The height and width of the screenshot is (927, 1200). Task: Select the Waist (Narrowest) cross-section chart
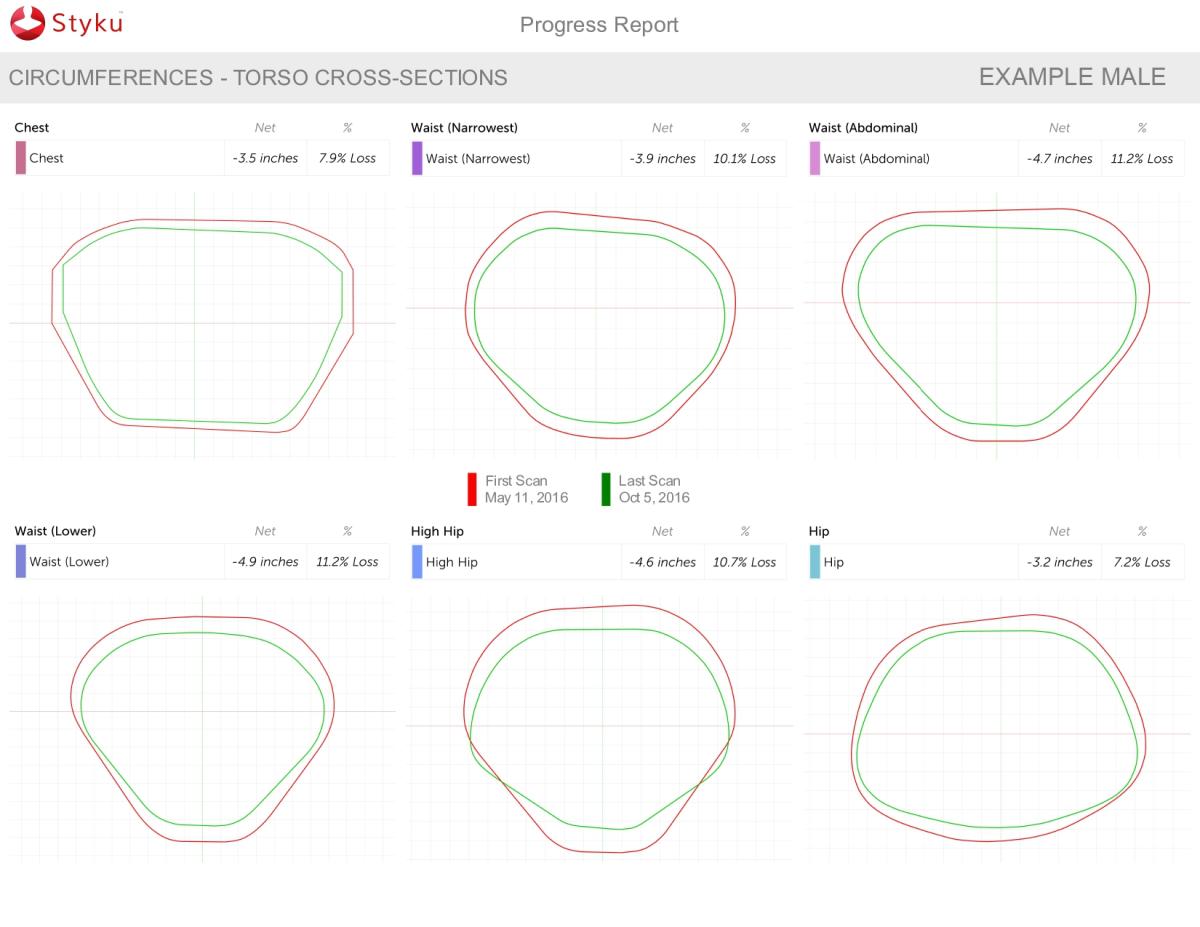pos(599,325)
